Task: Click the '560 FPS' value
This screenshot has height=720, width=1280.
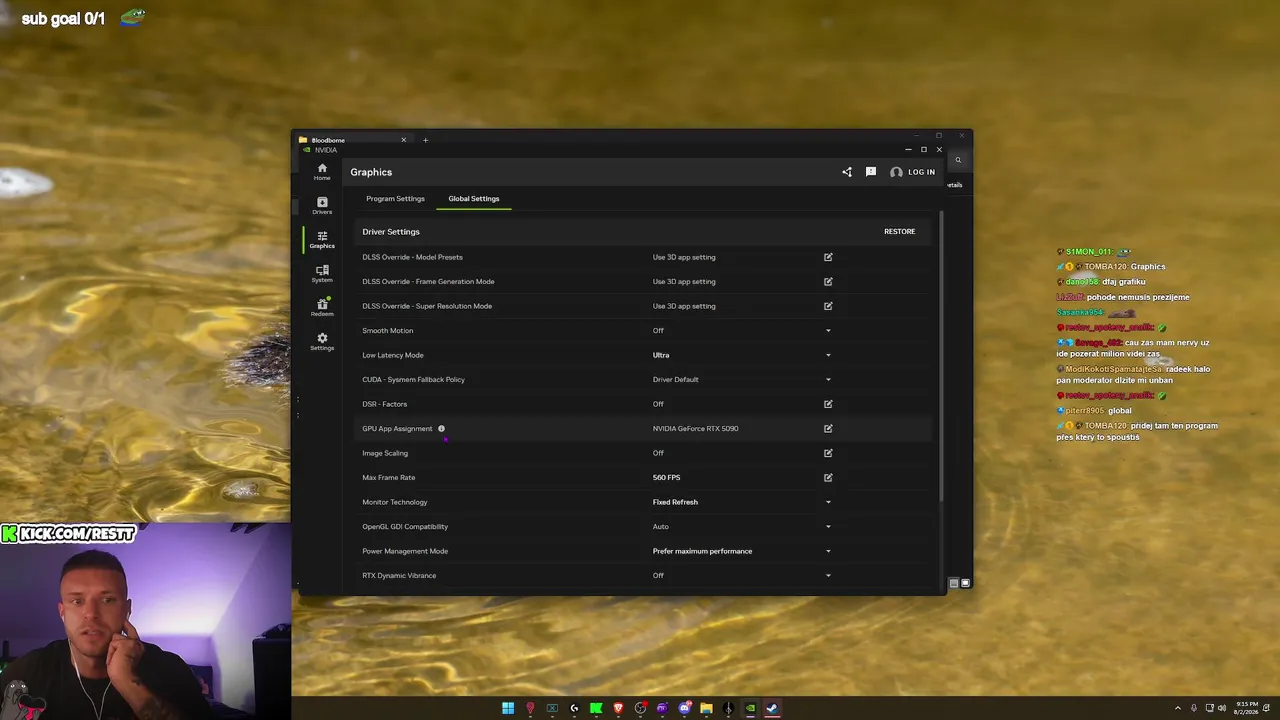Action: pyautogui.click(x=666, y=477)
